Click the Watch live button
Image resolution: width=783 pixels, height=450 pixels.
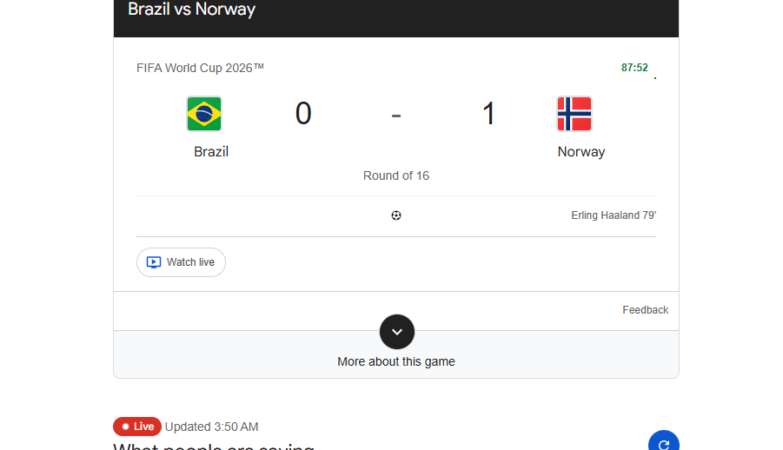coord(181,262)
